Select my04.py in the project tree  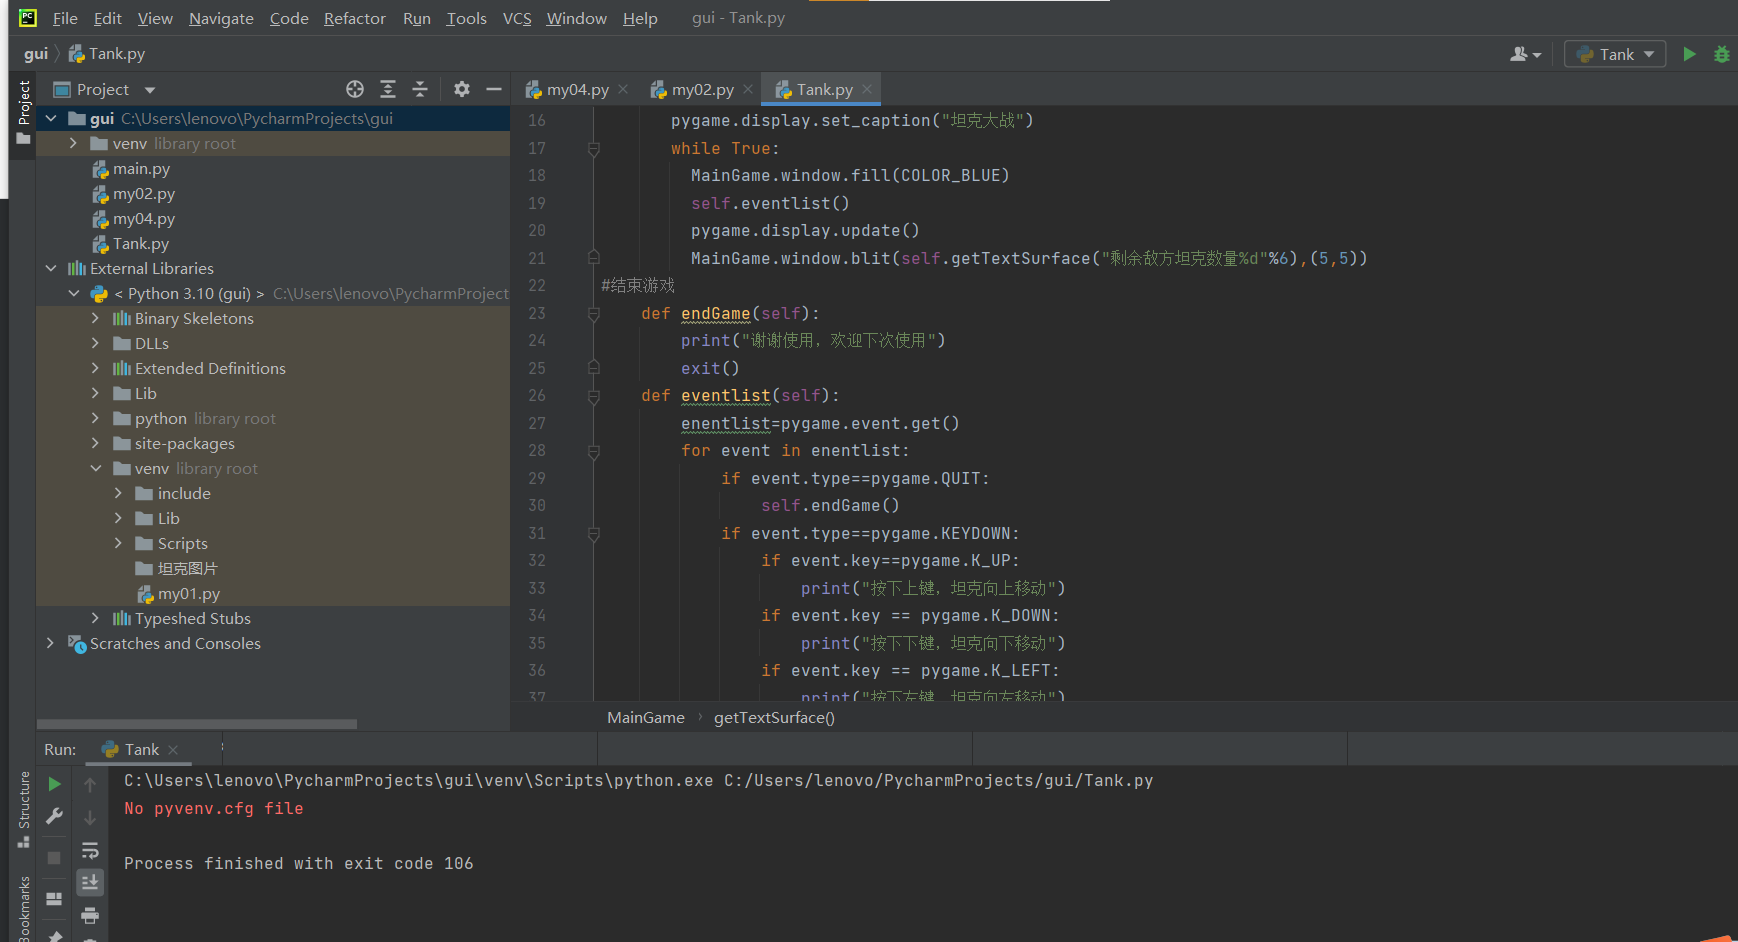point(143,218)
